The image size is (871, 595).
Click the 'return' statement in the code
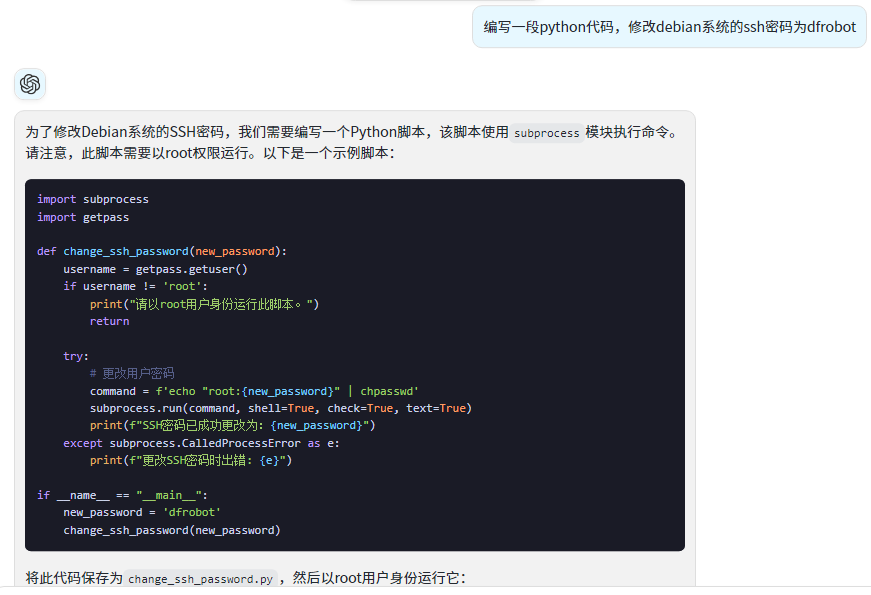point(109,321)
